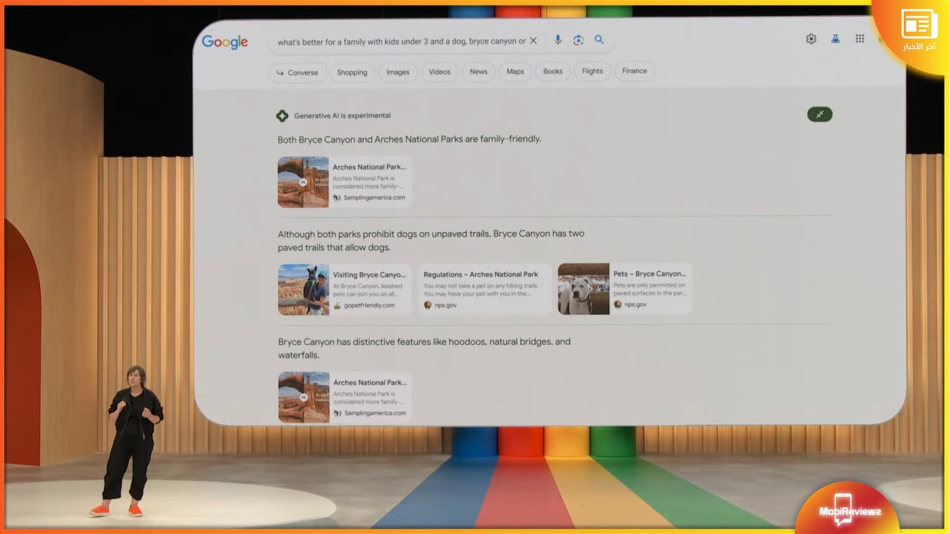Image resolution: width=950 pixels, height=534 pixels.
Task: Click top Samplingamerica.com source label
Action: (x=374, y=198)
